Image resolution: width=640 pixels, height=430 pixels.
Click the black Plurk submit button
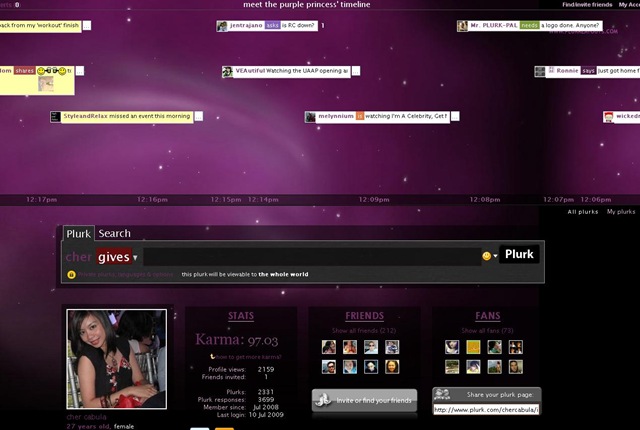(519, 254)
